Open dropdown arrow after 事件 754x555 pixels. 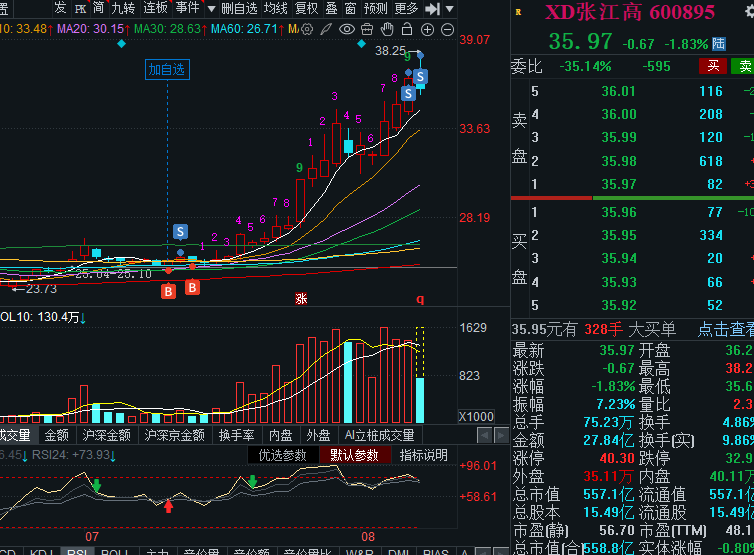(211, 9)
